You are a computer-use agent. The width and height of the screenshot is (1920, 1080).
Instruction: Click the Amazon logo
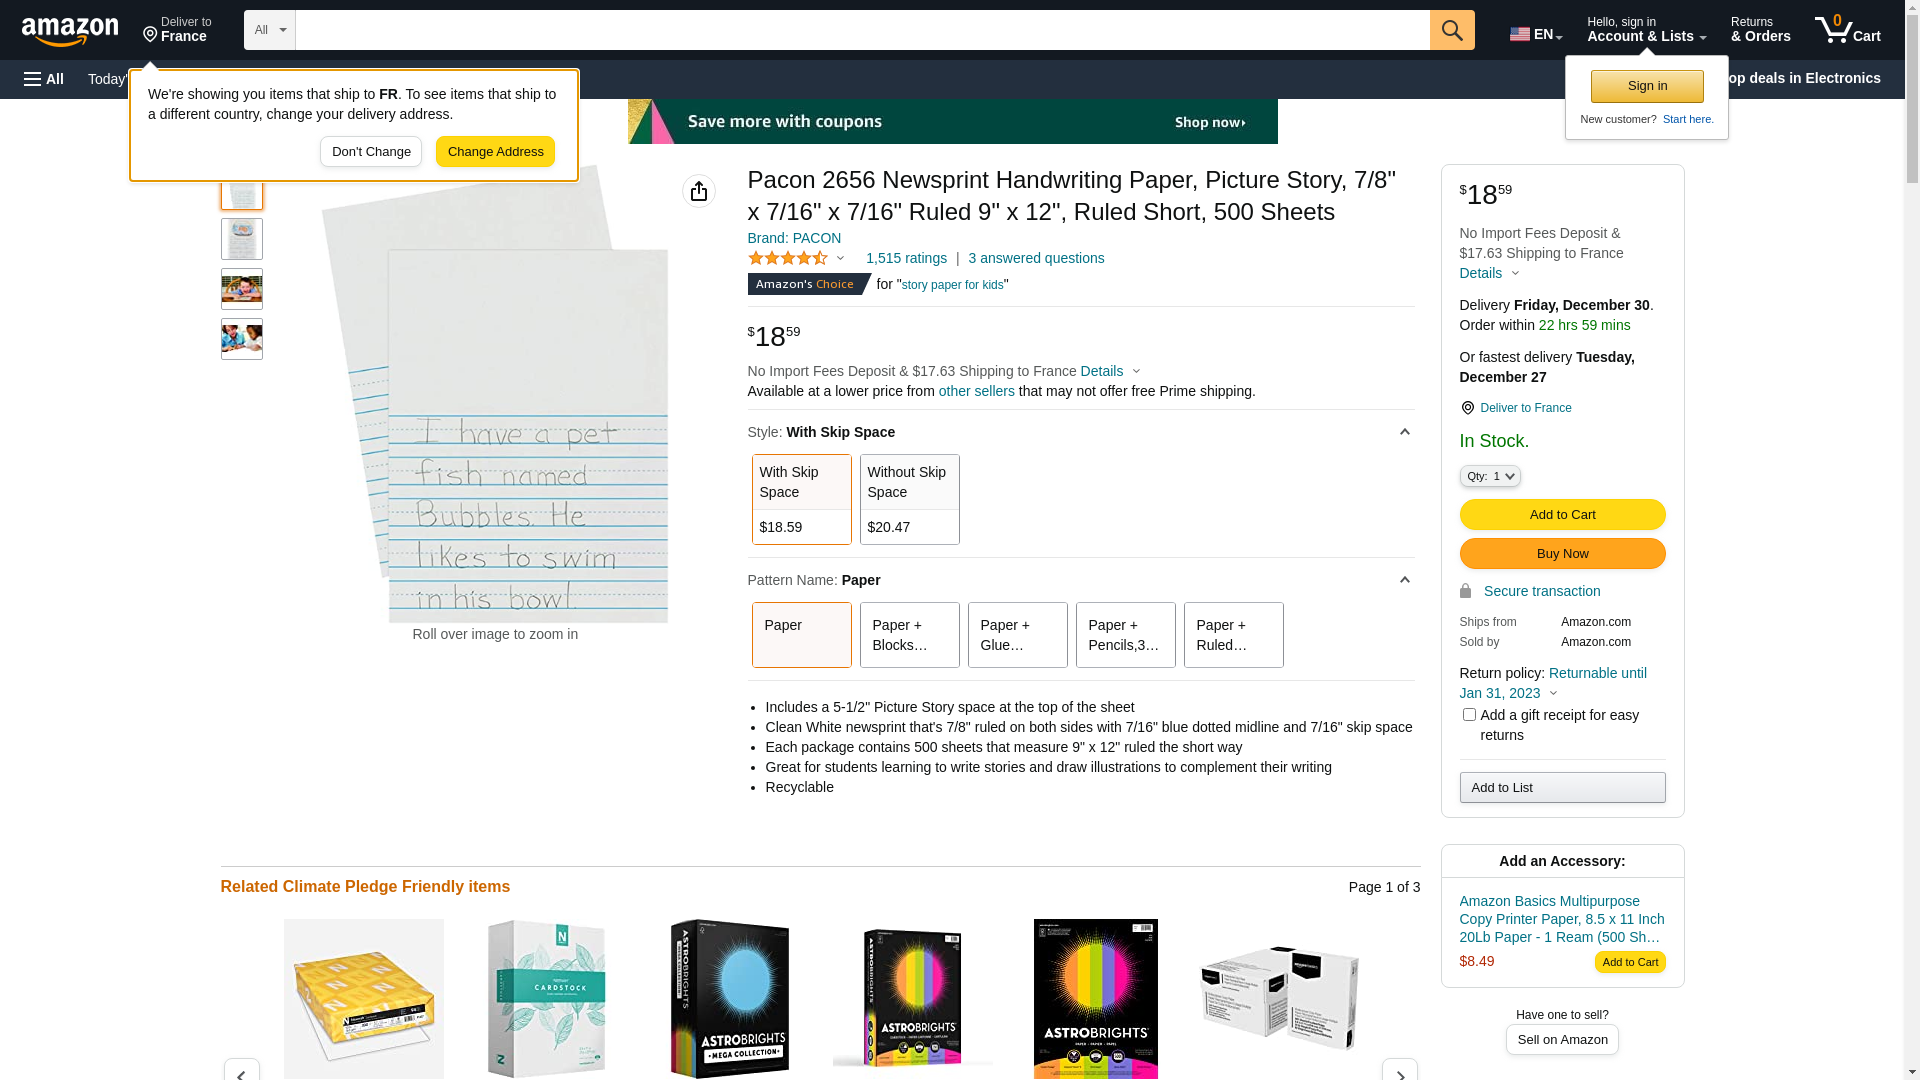70,32
